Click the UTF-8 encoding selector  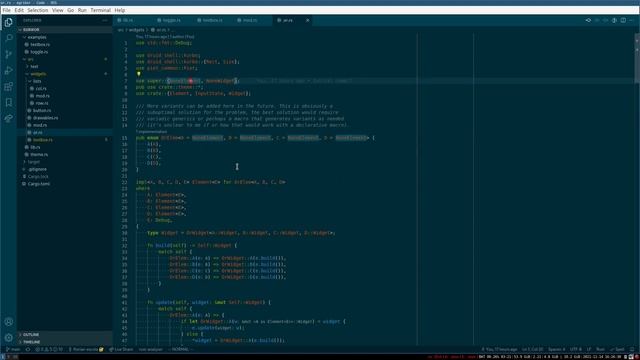coord(576,349)
